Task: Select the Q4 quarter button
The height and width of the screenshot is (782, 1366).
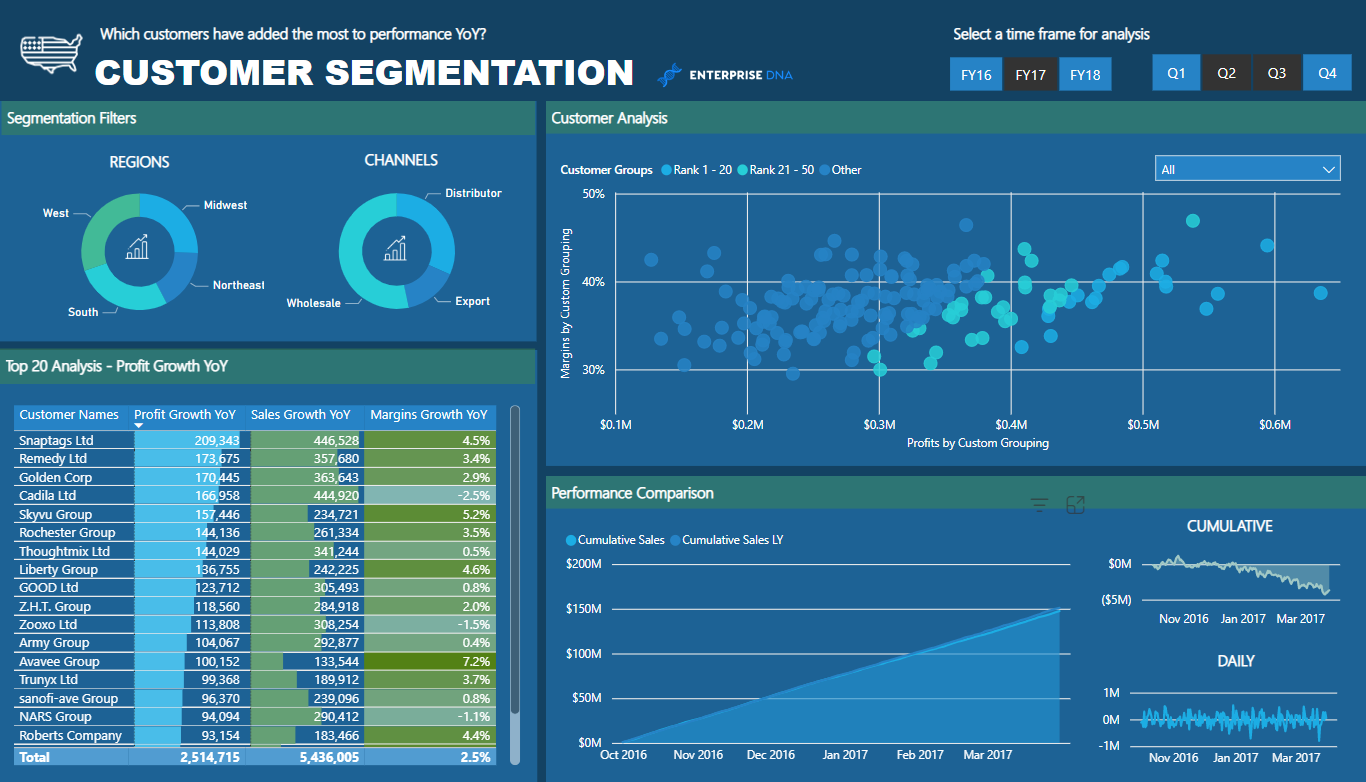Action: (x=1327, y=73)
